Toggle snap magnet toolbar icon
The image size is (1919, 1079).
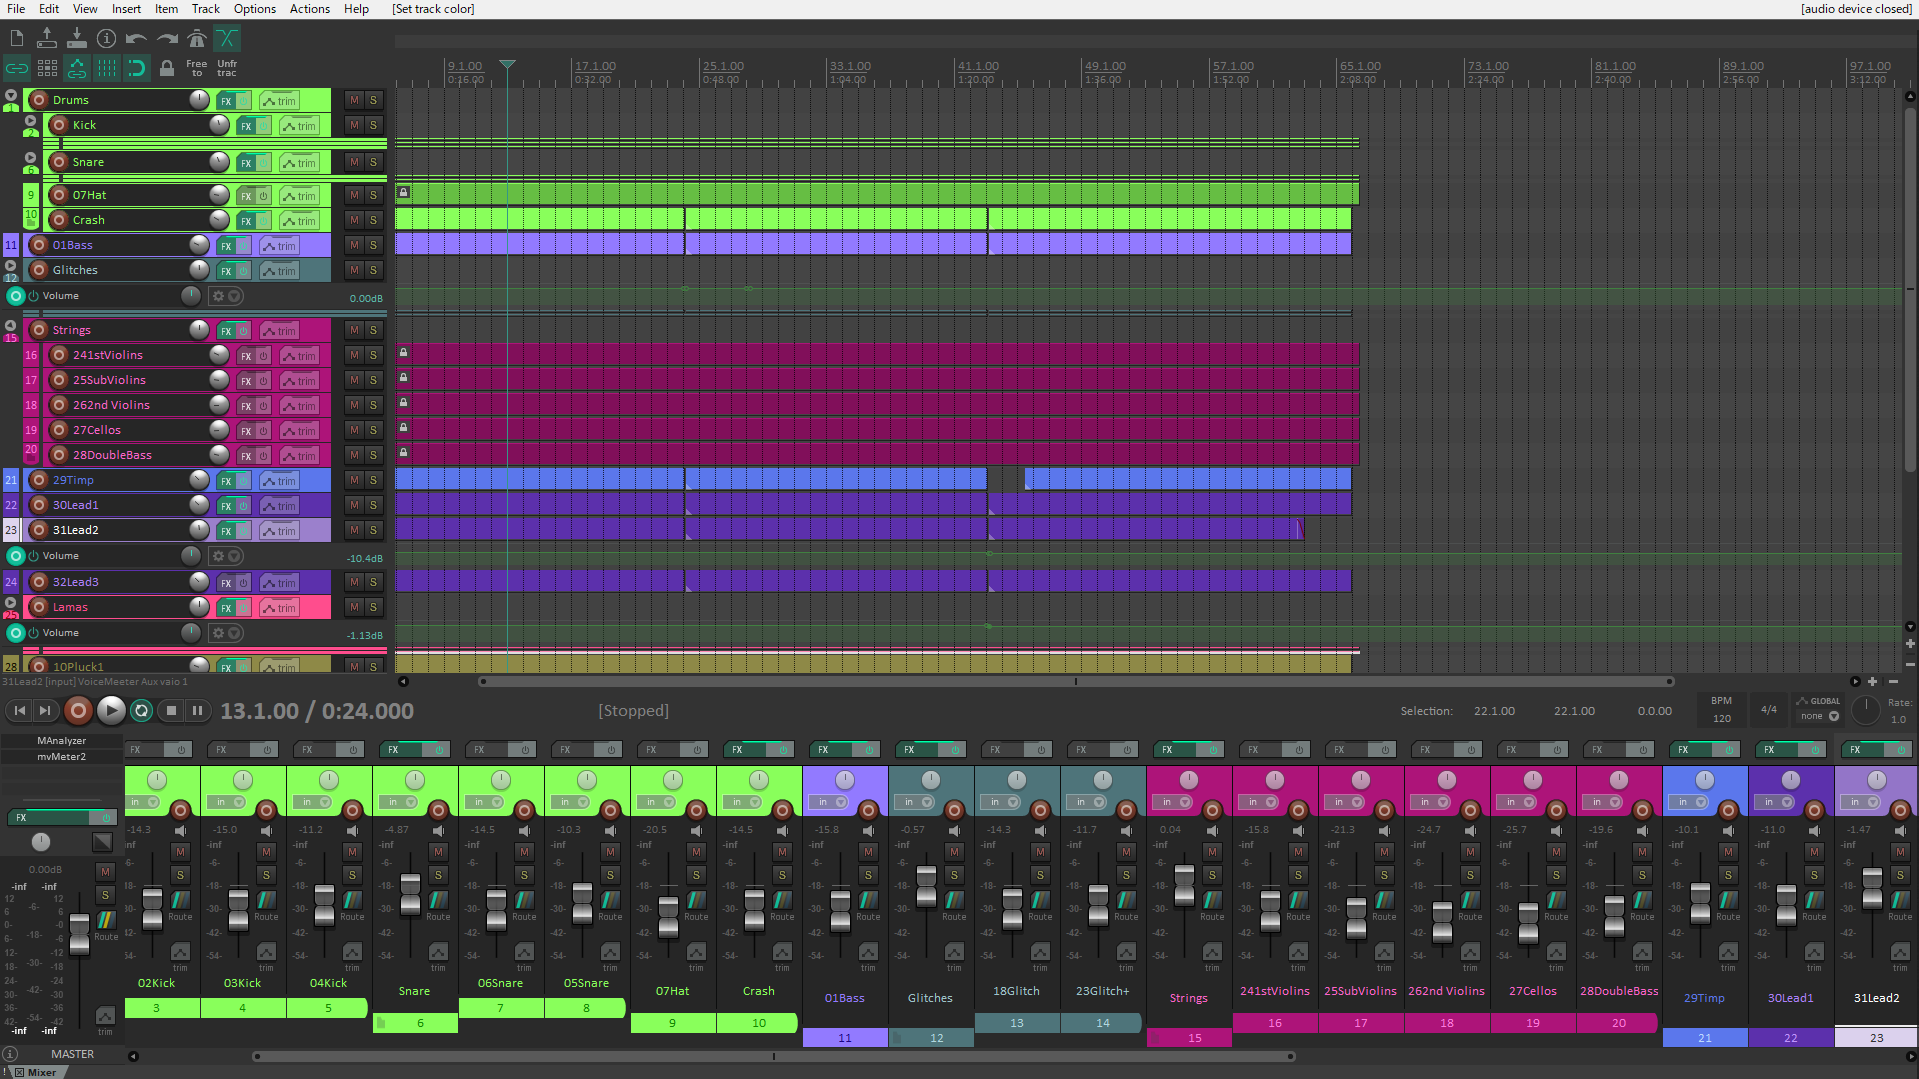(137, 68)
